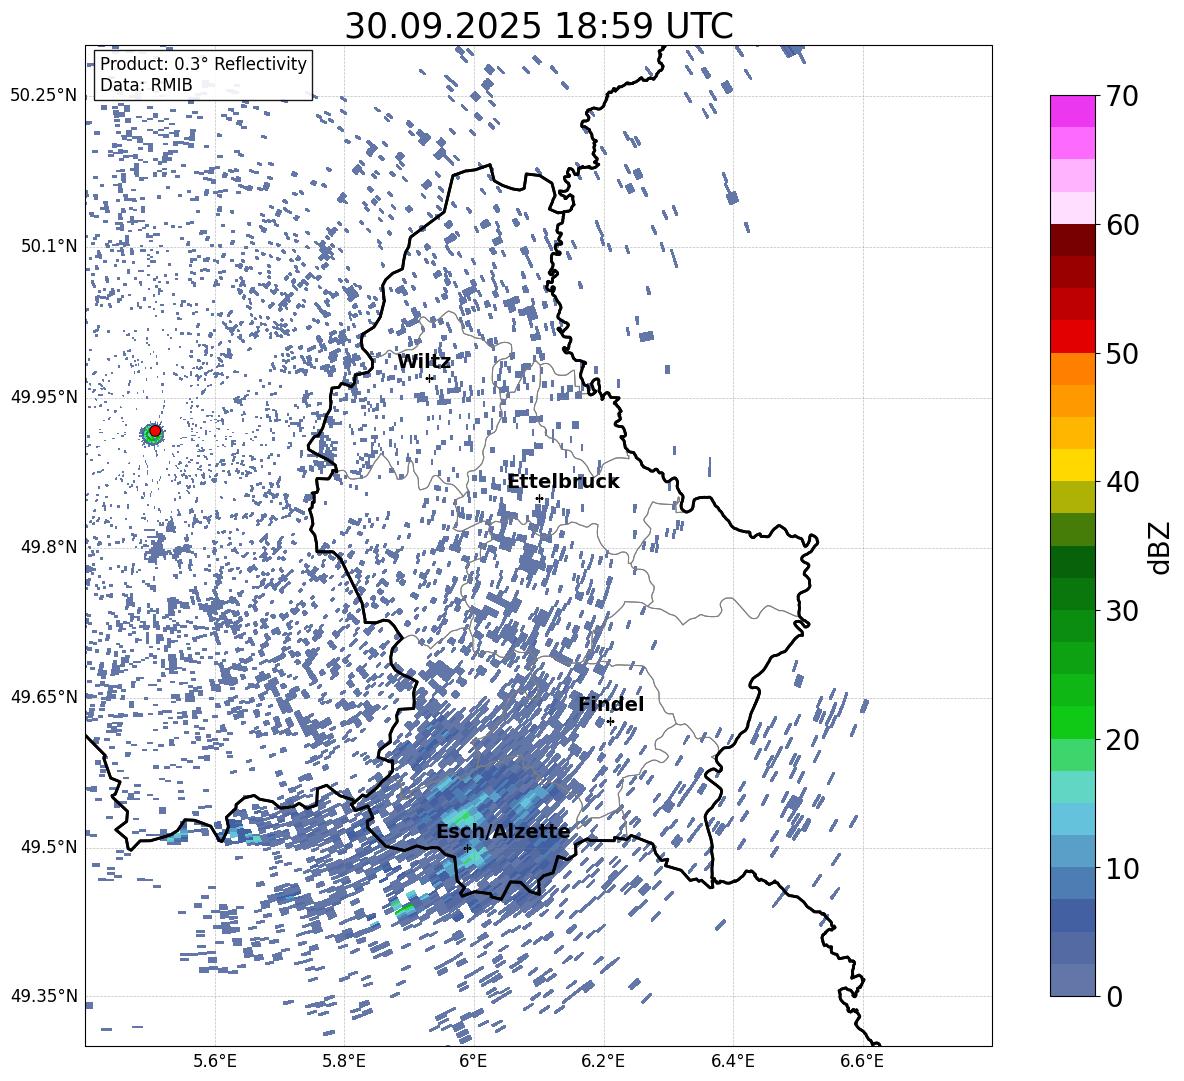
Task: Click the Findel station label
Action: [x=611, y=704]
